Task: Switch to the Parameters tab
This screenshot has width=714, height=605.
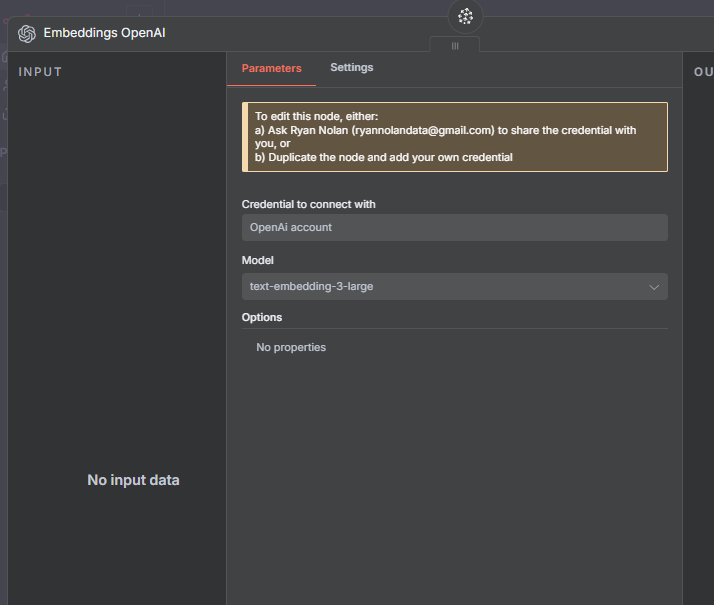Action: pos(271,68)
